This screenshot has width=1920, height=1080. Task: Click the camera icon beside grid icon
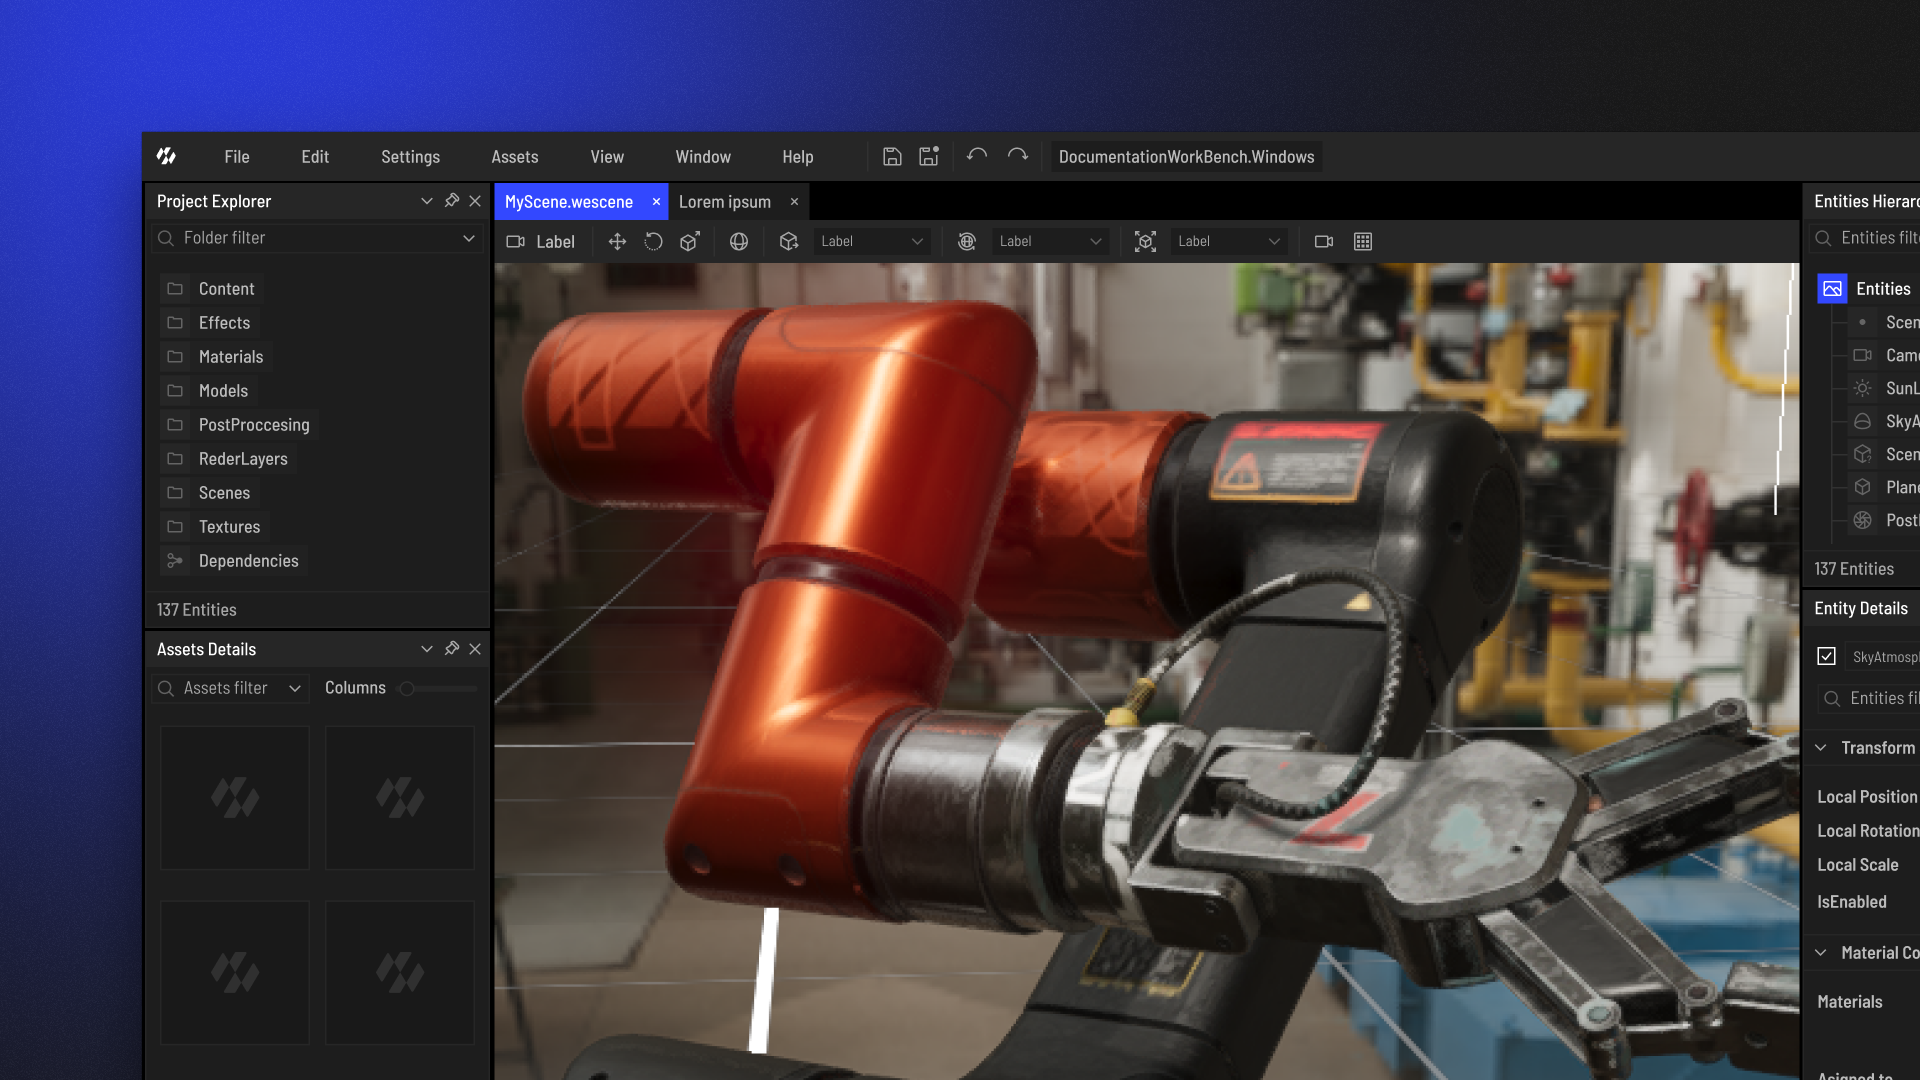click(1324, 242)
